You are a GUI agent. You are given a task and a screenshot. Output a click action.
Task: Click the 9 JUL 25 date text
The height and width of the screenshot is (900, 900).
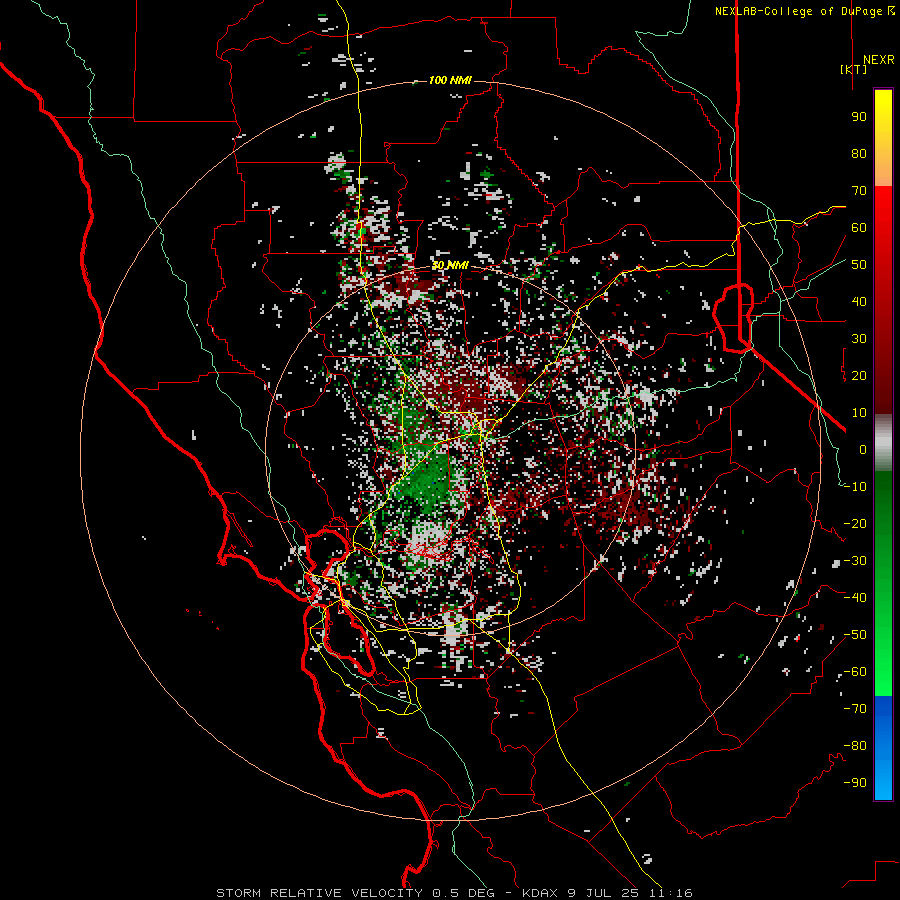pyautogui.click(x=604, y=893)
